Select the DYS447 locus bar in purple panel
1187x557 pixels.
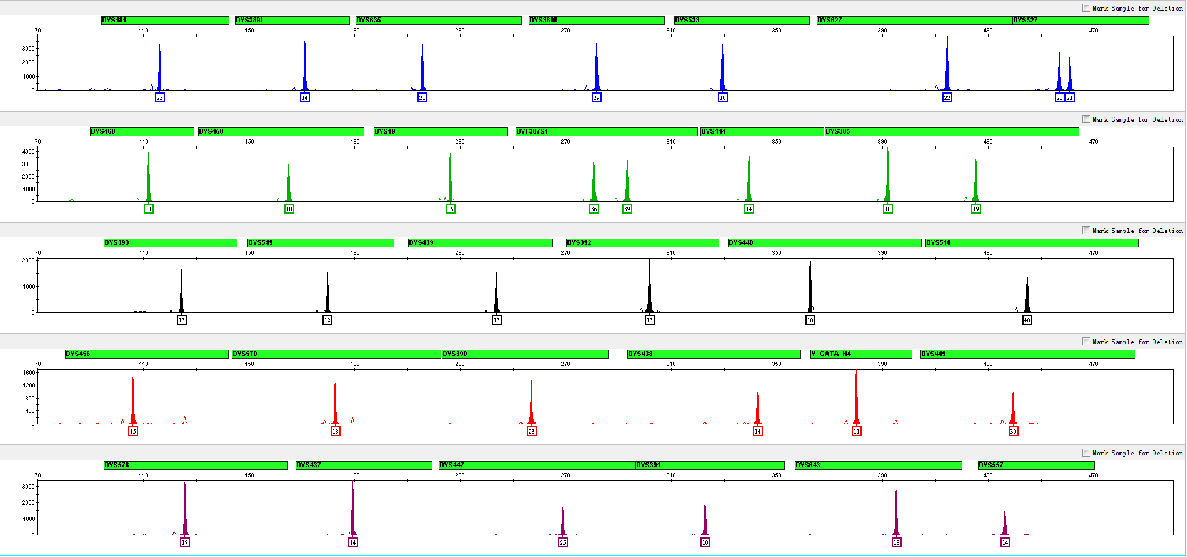coord(537,465)
